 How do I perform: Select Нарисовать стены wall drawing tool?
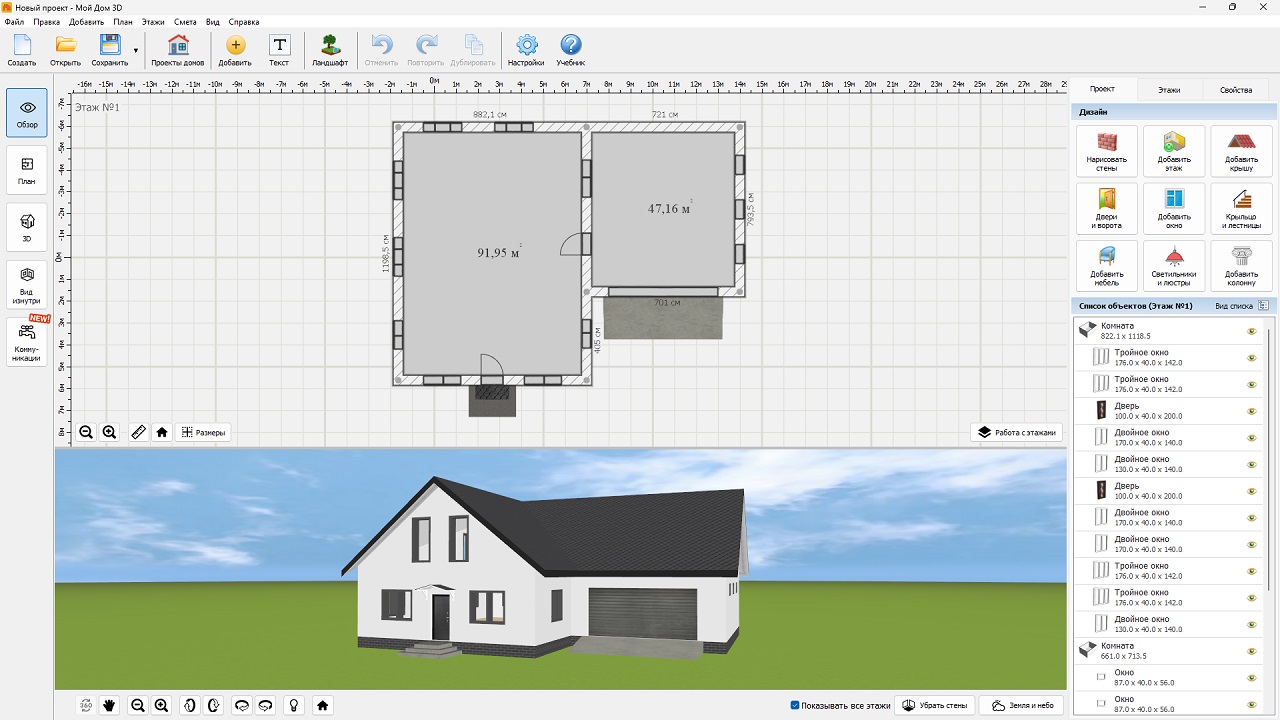[x=1106, y=151]
